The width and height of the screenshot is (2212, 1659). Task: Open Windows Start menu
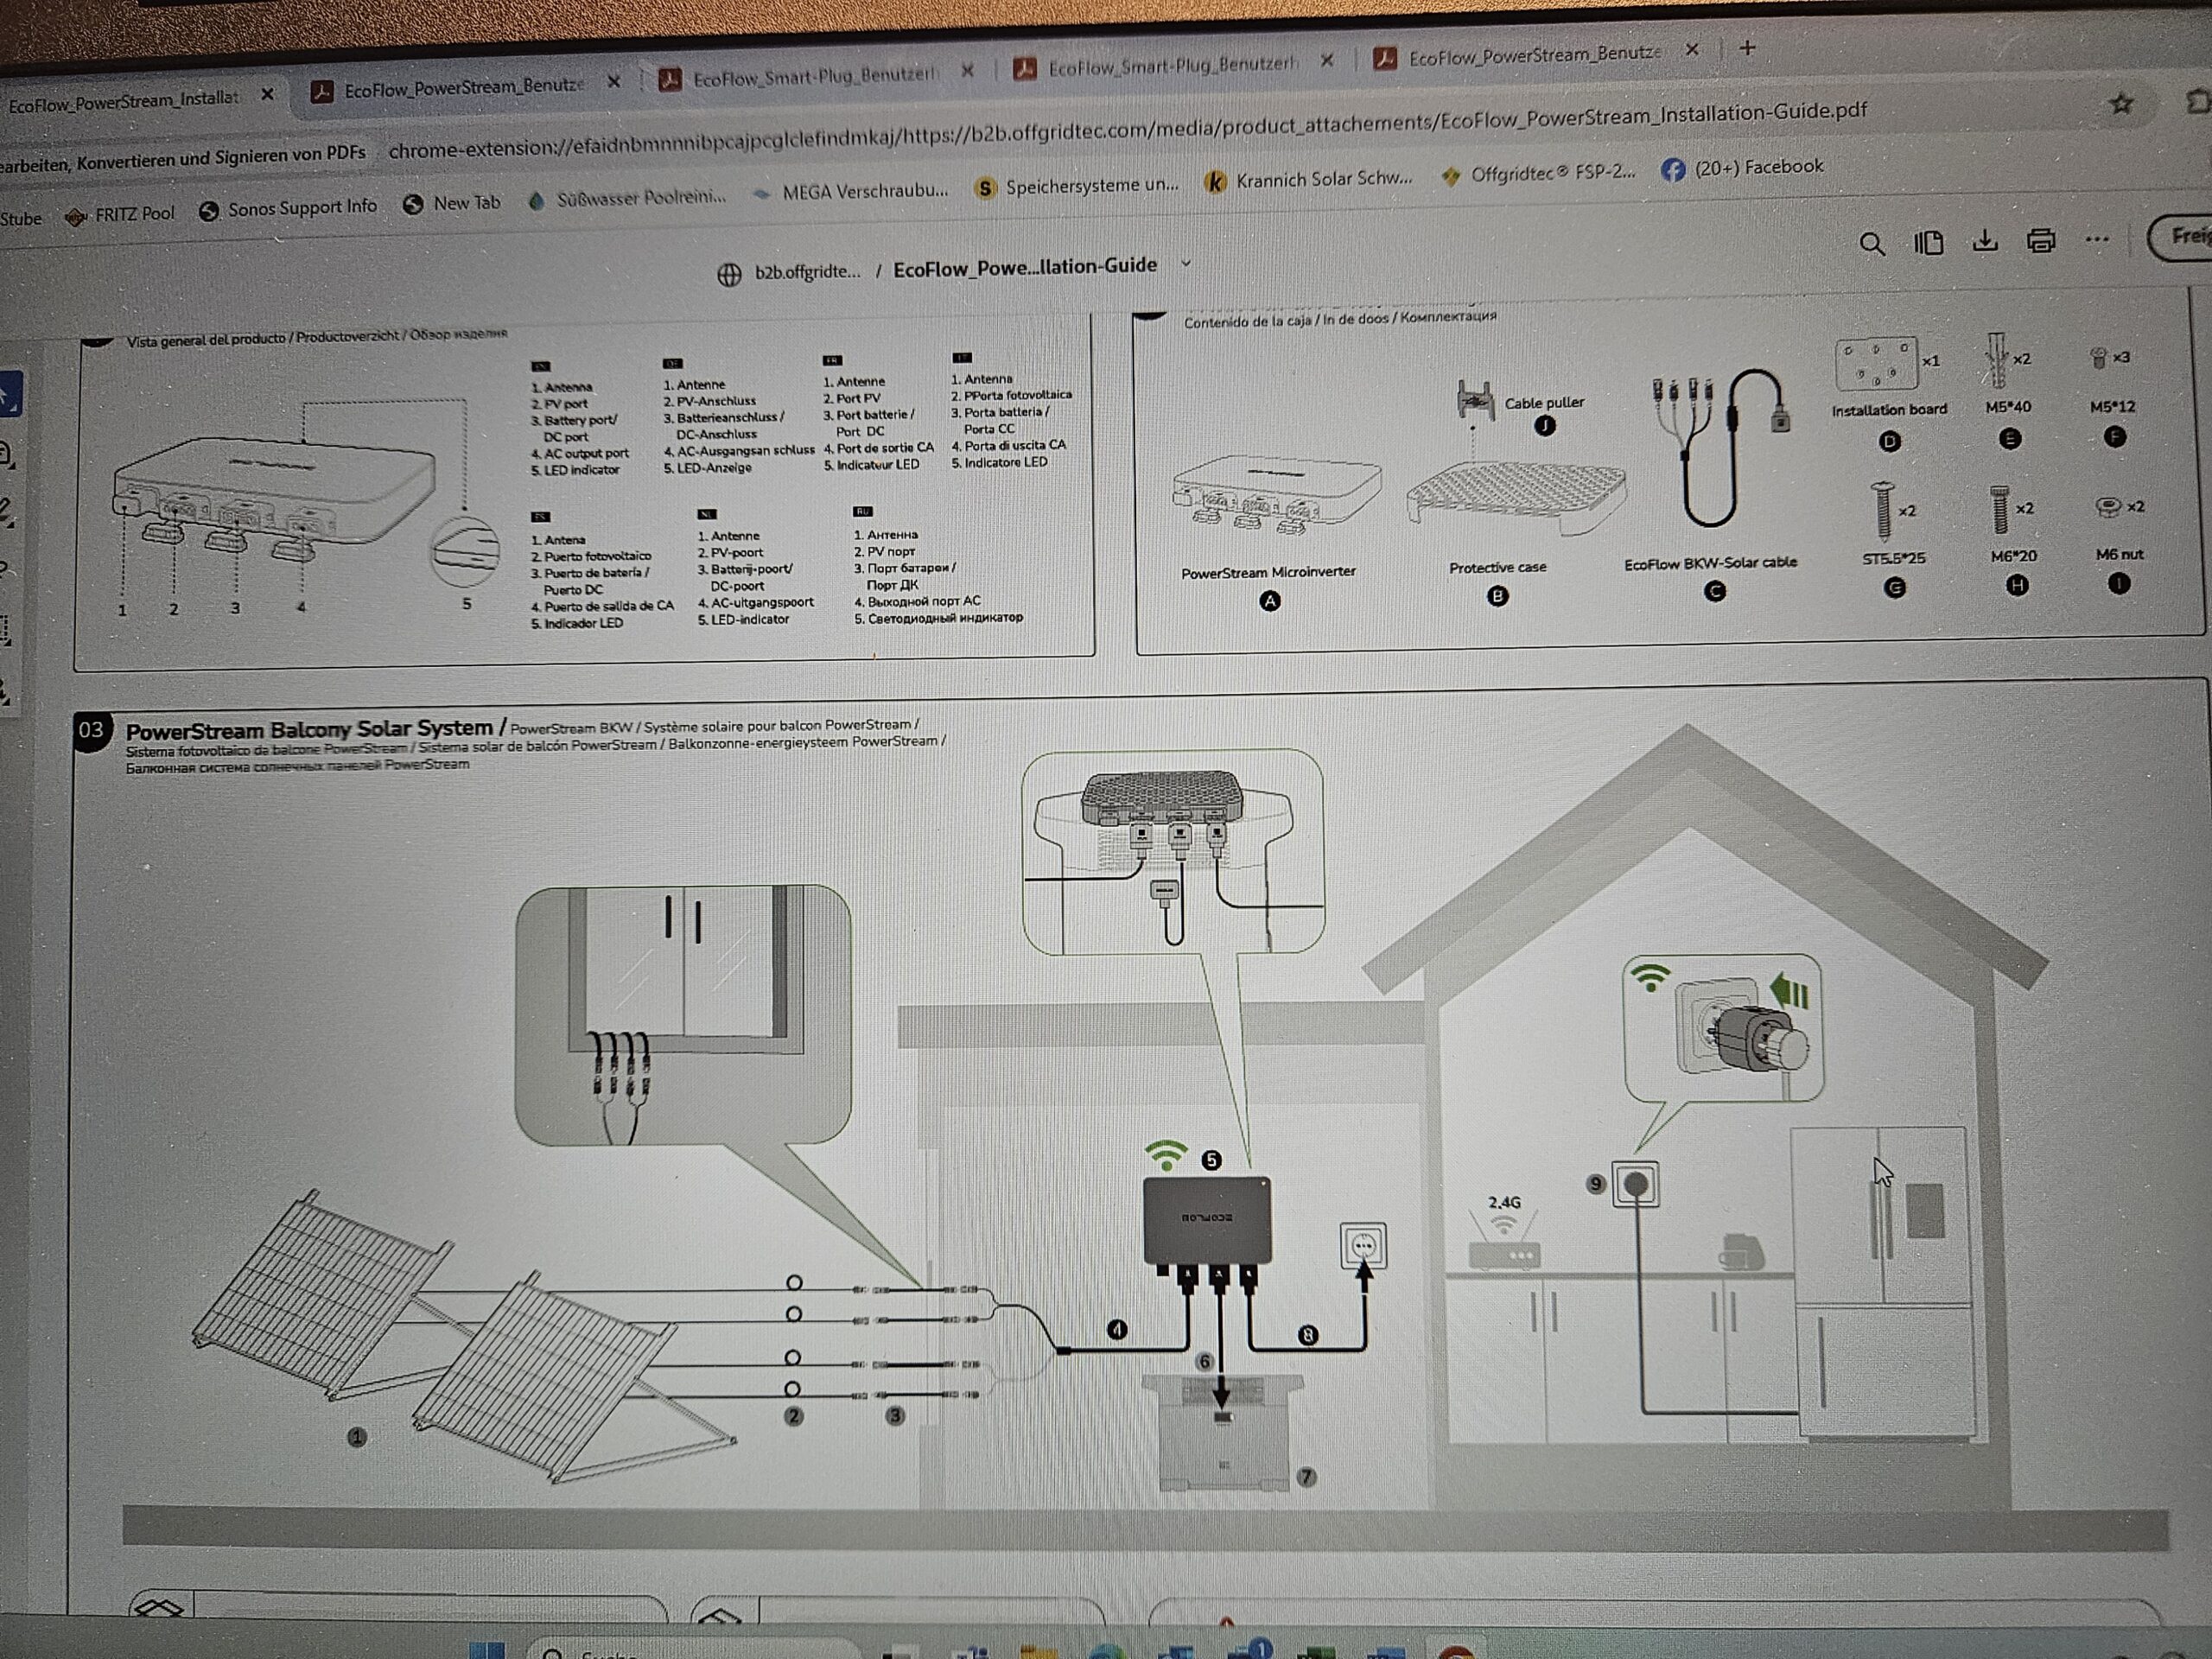(x=487, y=1650)
